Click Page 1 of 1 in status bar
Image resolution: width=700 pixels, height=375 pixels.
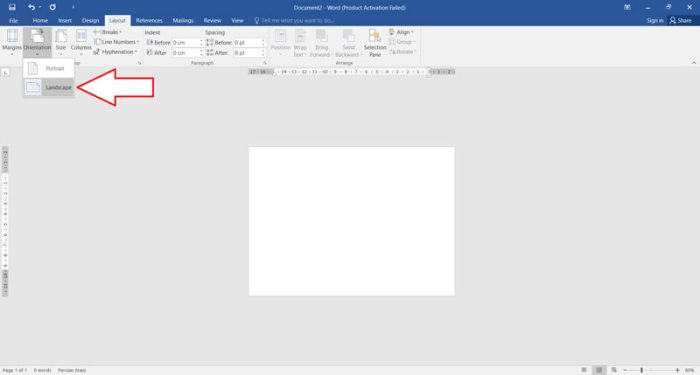[15, 370]
